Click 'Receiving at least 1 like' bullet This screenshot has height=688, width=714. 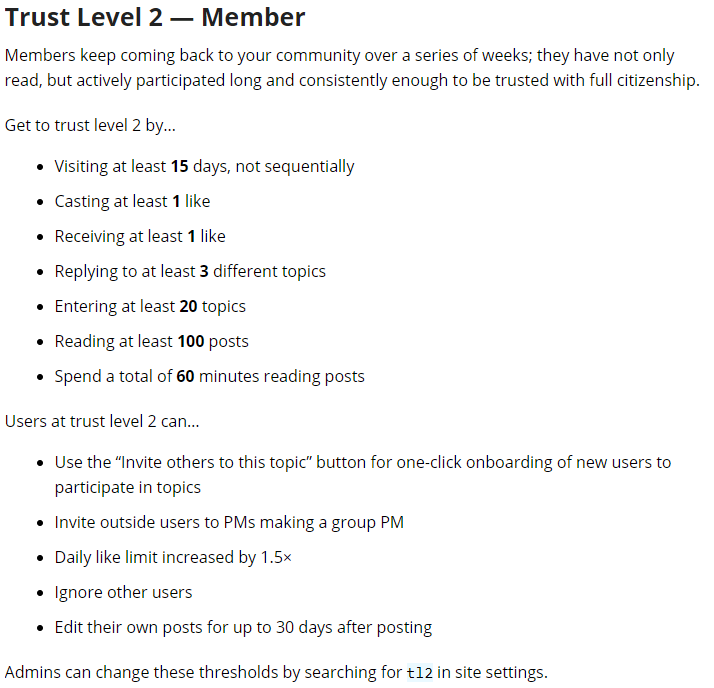coord(140,236)
